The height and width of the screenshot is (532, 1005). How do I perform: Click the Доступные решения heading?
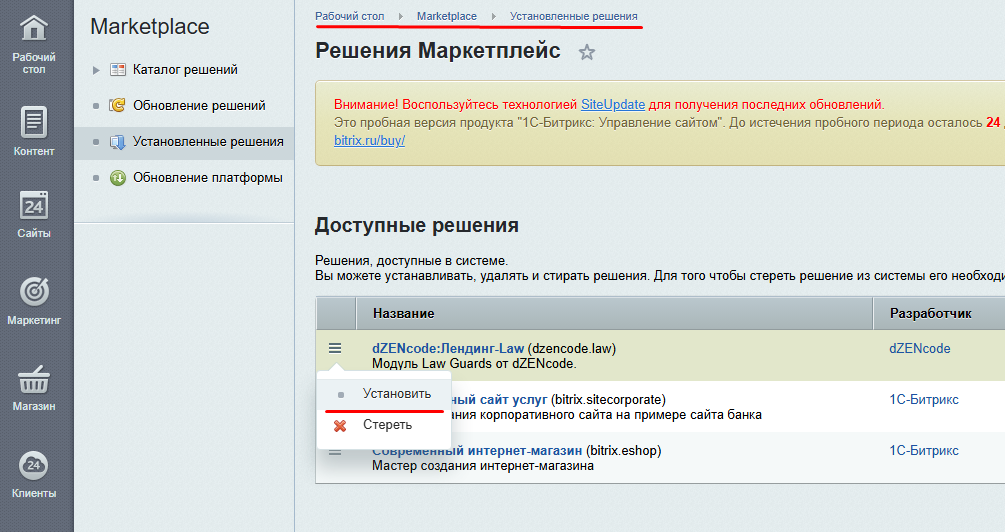click(417, 225)
